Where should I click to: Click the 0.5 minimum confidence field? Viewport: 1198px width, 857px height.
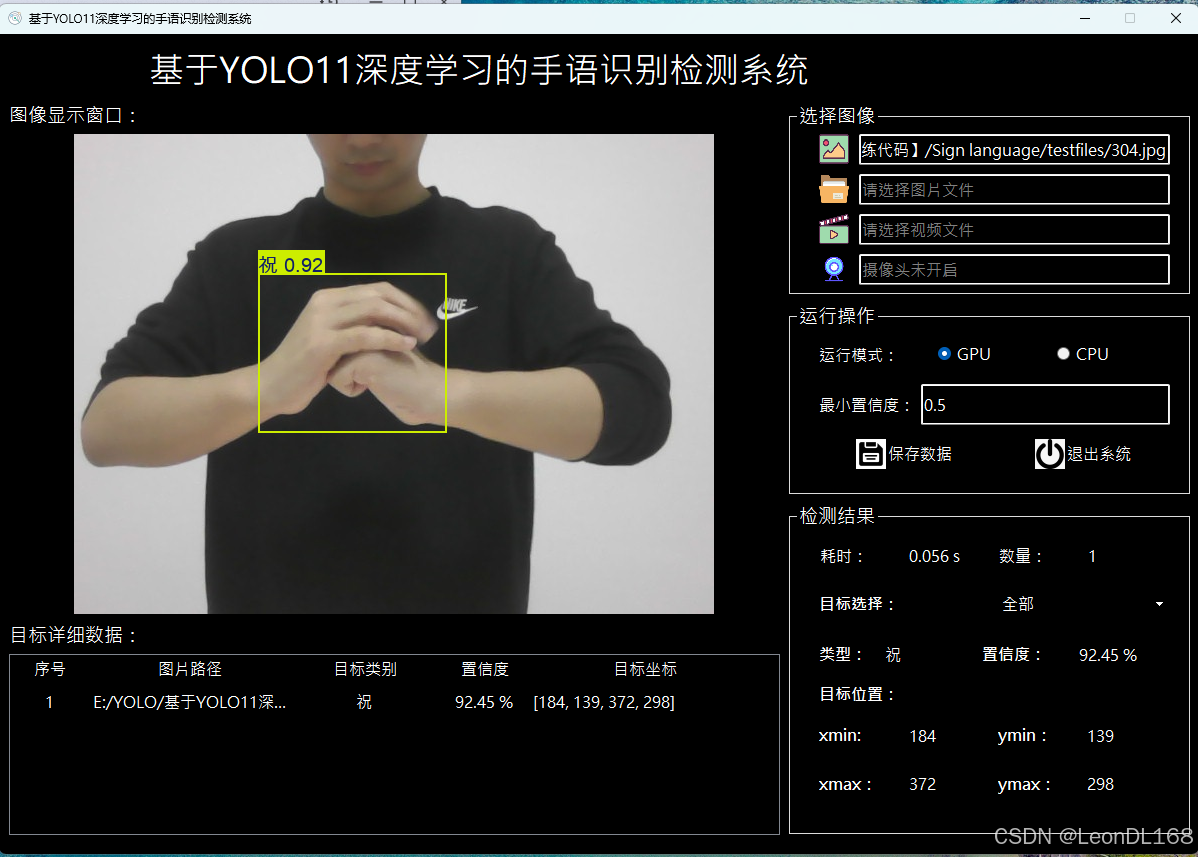click(1044, 404)
